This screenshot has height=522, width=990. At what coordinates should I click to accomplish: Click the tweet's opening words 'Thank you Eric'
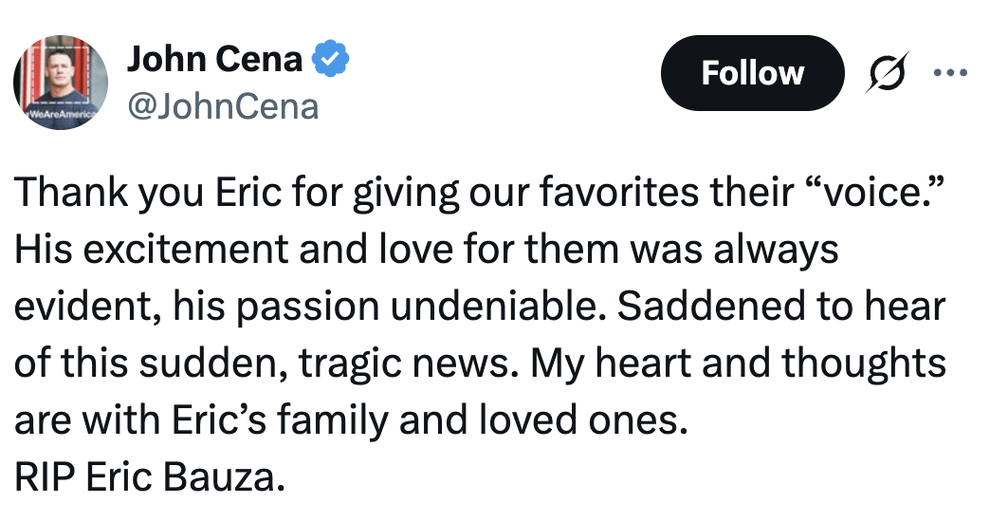[x=147, y=192]
